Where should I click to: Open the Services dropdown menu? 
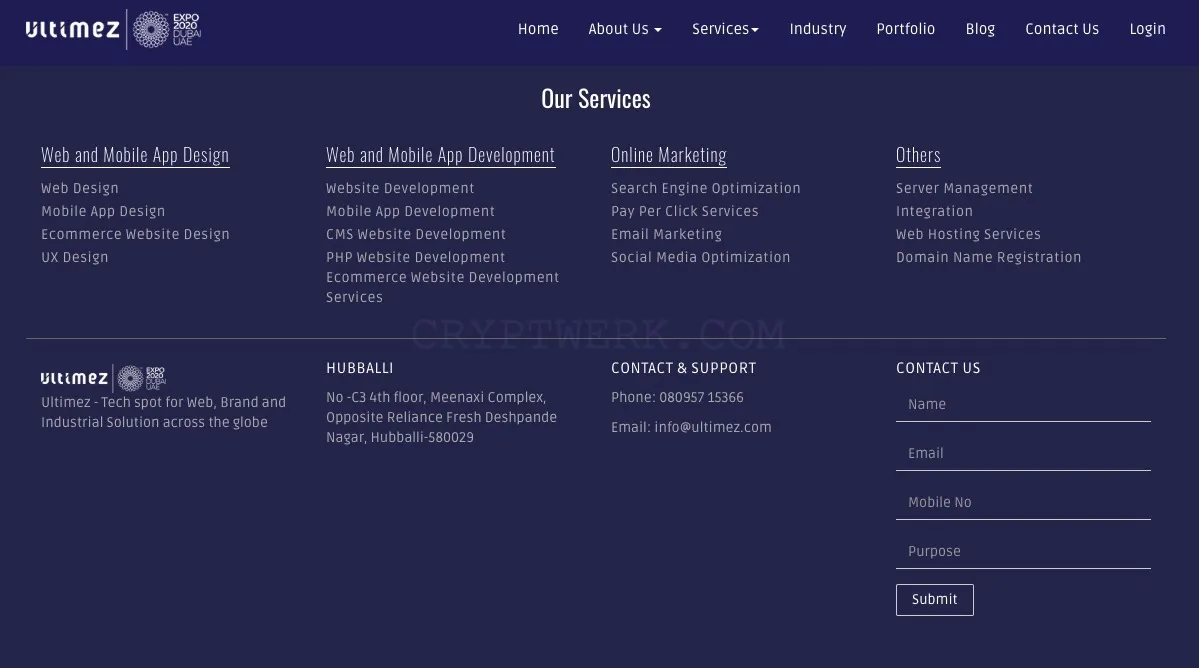pyautogui.click(x=725, y=29)
